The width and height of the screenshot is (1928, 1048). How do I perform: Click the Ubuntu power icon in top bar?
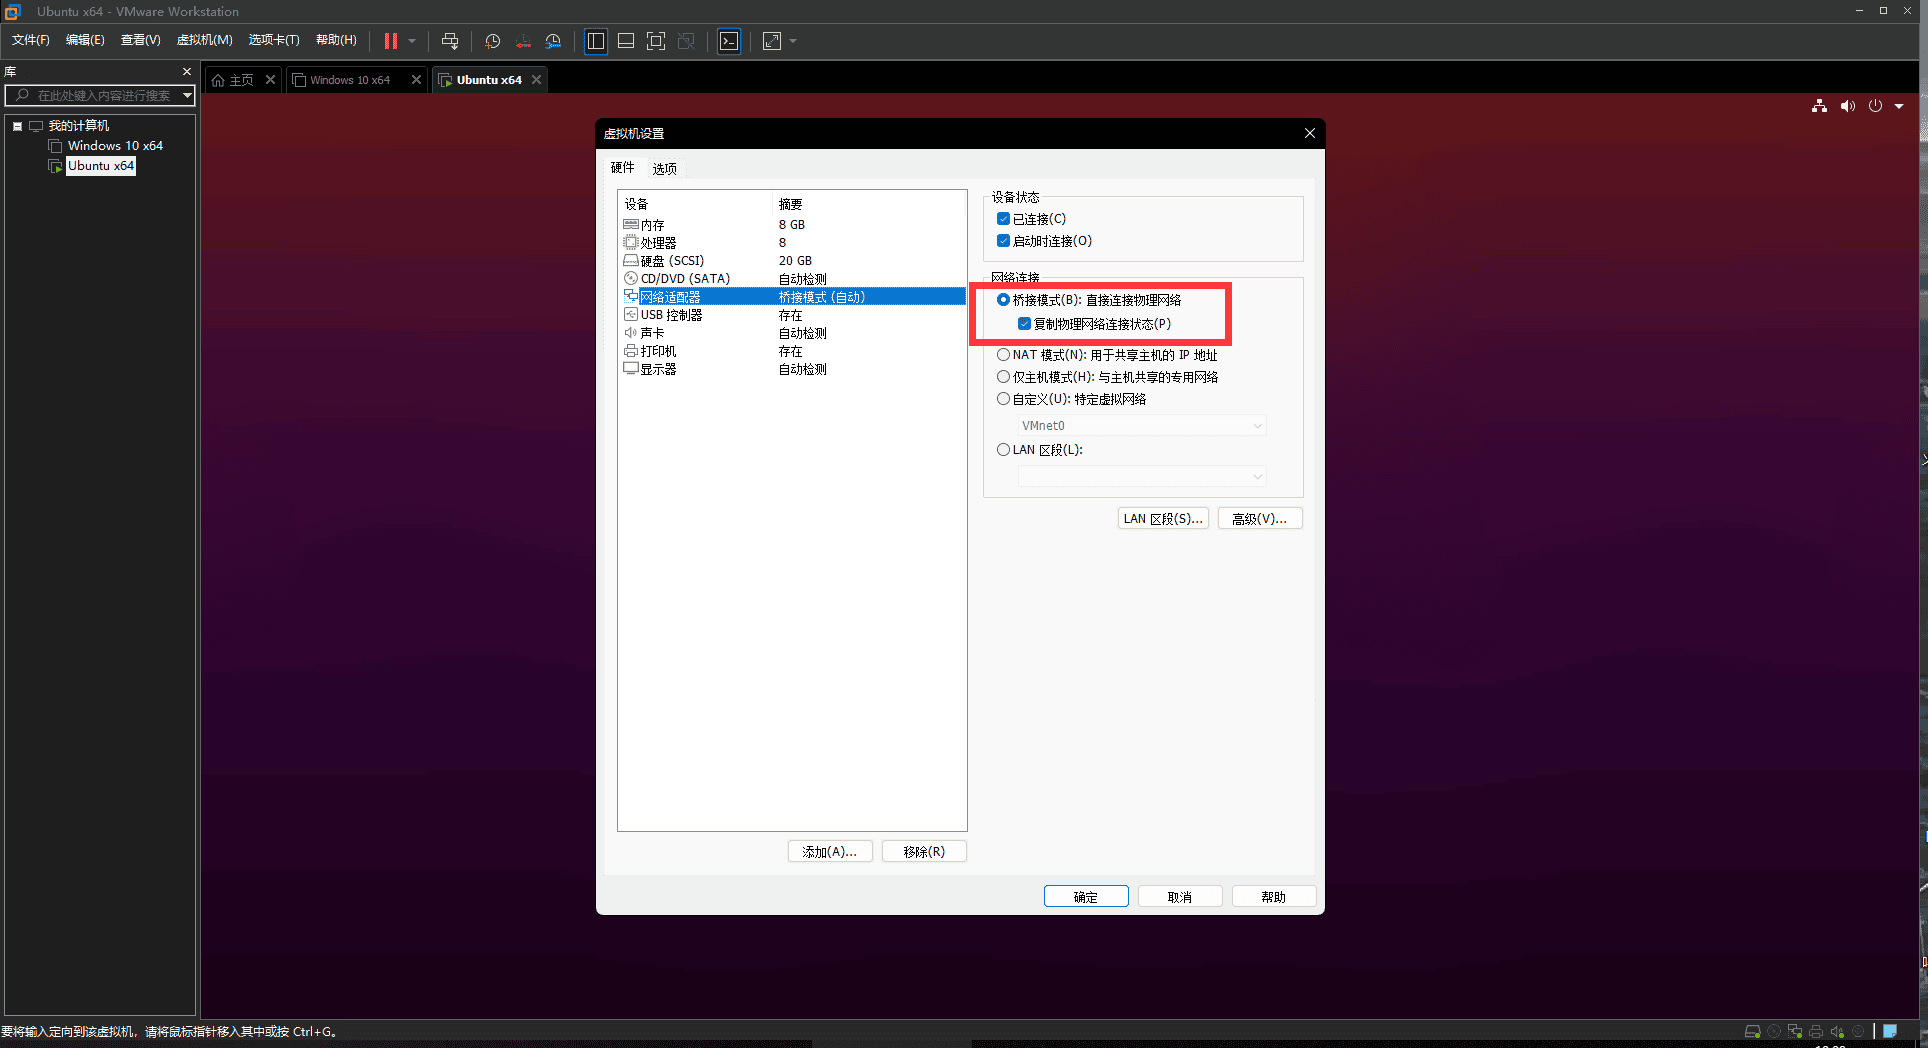1875,106
